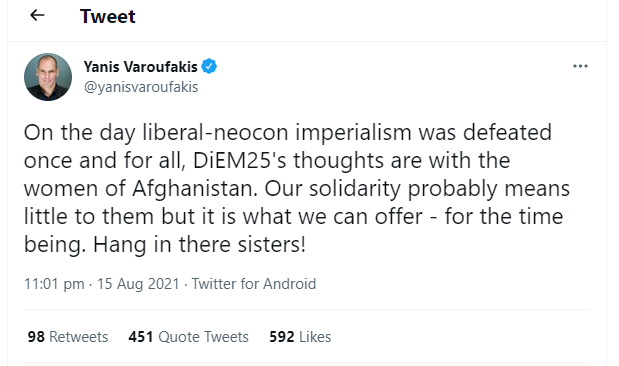
Task: Click the phrase "Hang in there sisters!"
Action: coord(199,245)
